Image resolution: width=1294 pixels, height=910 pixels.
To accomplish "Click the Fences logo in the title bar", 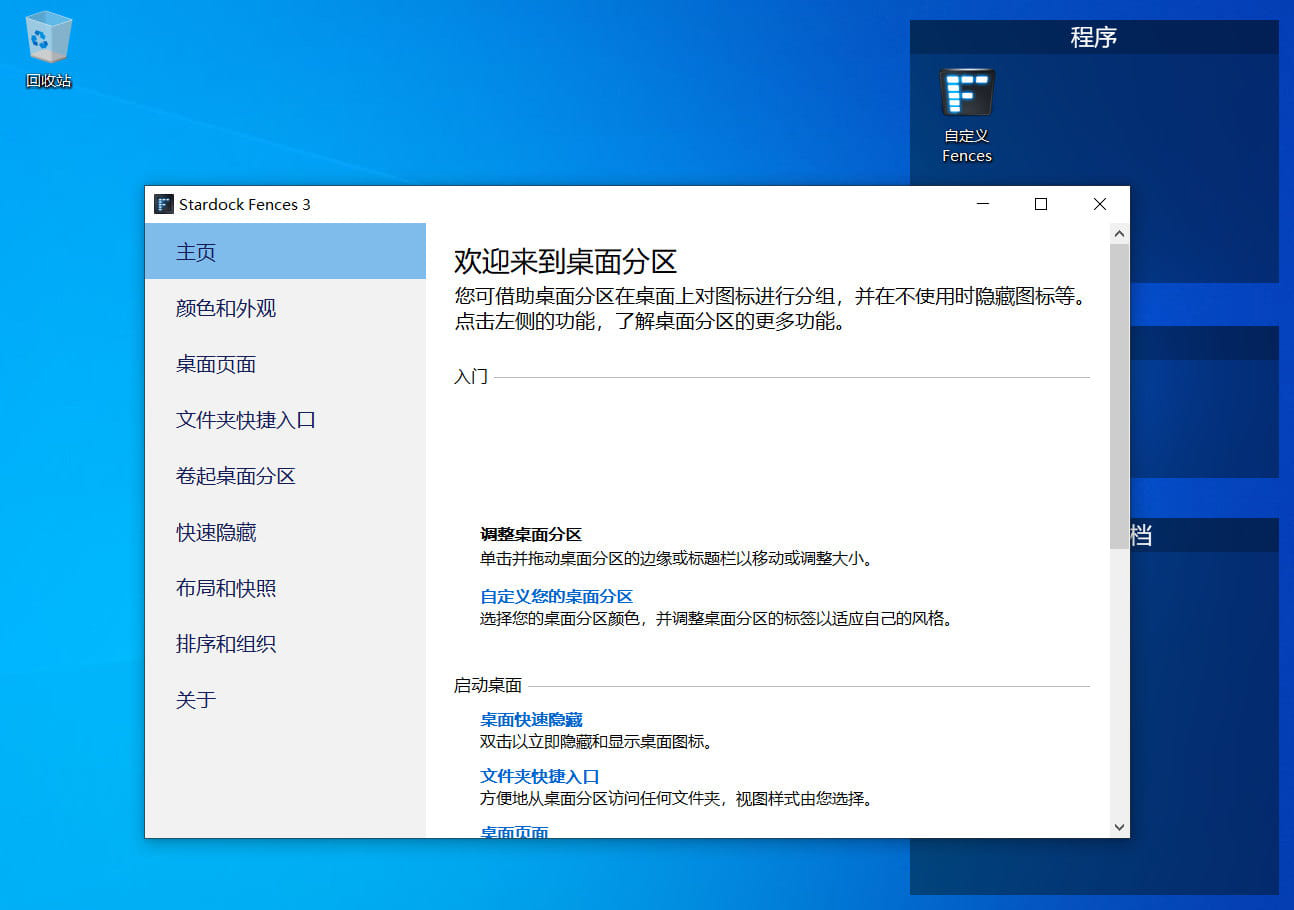I will click(163, 204).
